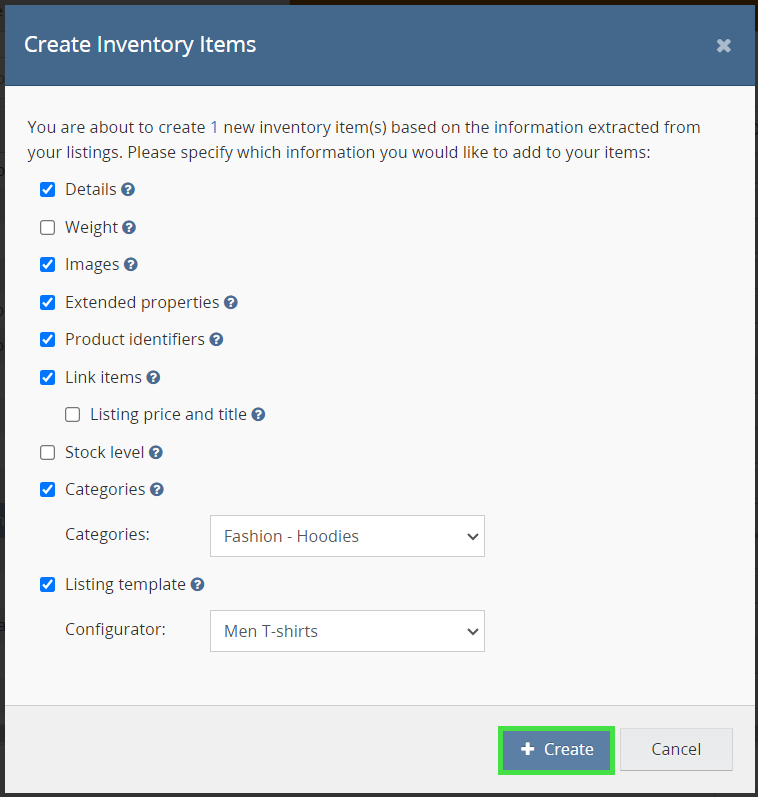The width and height of the screenshot is (758, 797).
Task: Disable the Images checkbox
Action: point(48,265)
